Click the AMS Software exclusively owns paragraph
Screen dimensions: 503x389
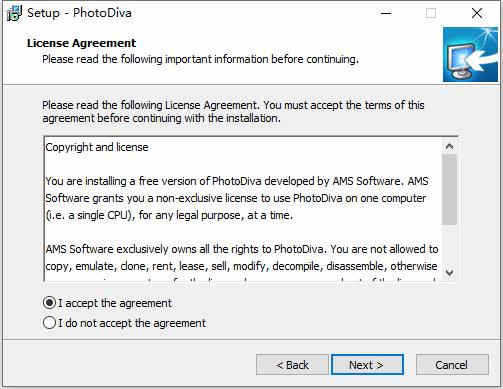[x=242, y=258]
